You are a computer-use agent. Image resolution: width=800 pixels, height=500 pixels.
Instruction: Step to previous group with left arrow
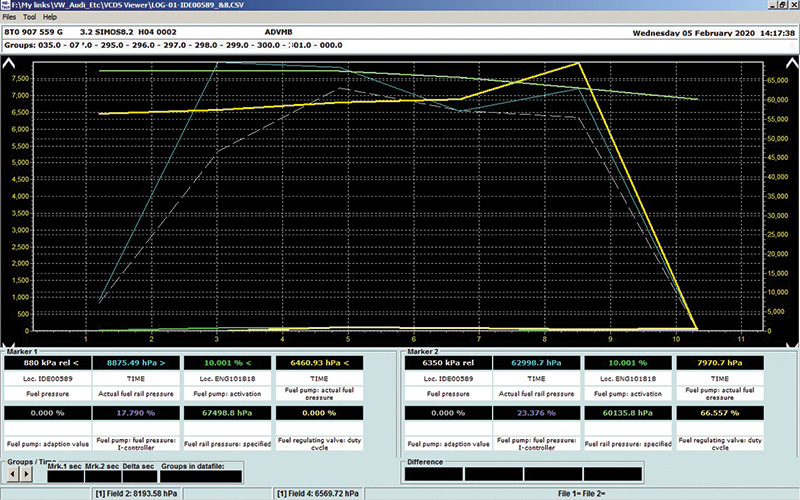(x=13, y=475)
